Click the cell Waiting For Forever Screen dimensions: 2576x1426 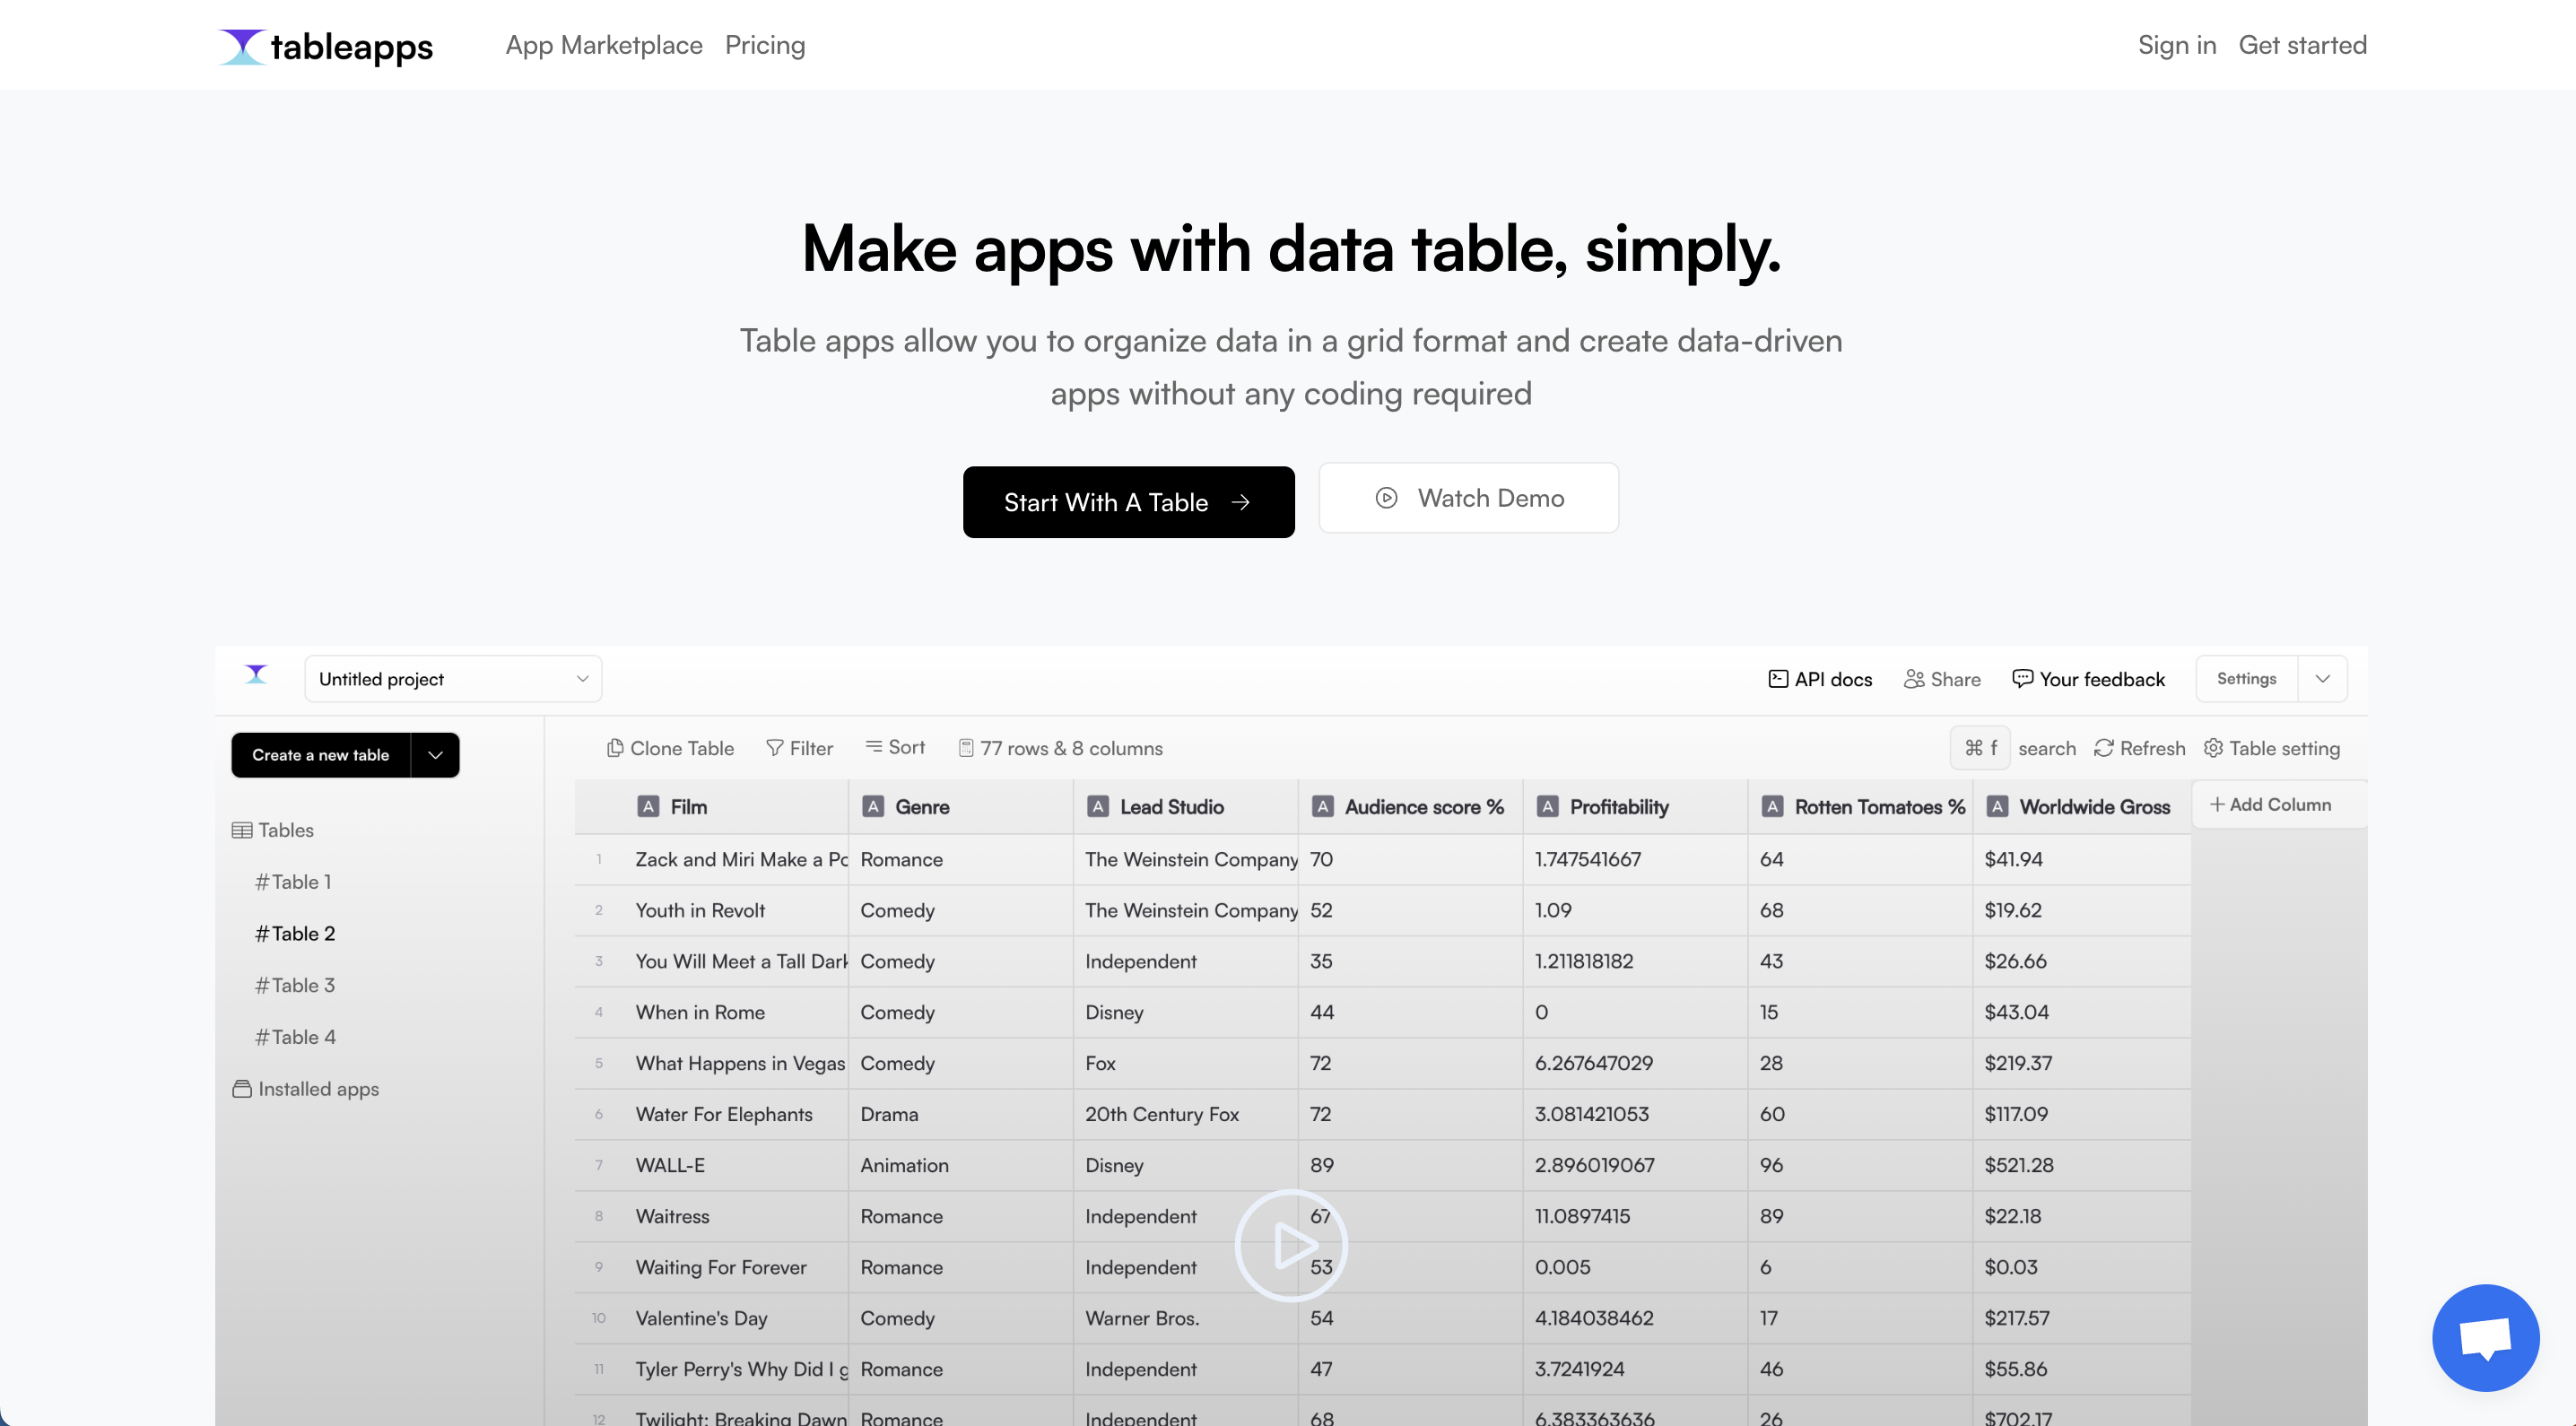(737, 1268)
